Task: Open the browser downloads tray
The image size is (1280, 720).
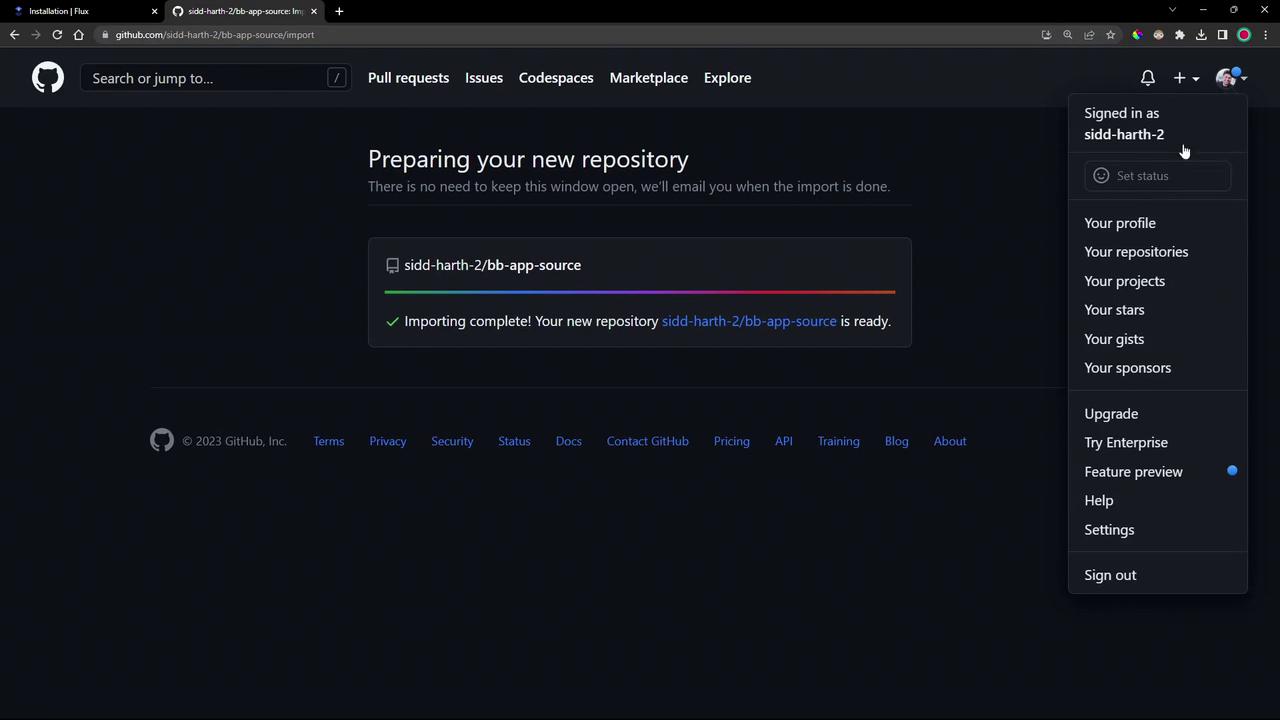Action: [1201, 35]
